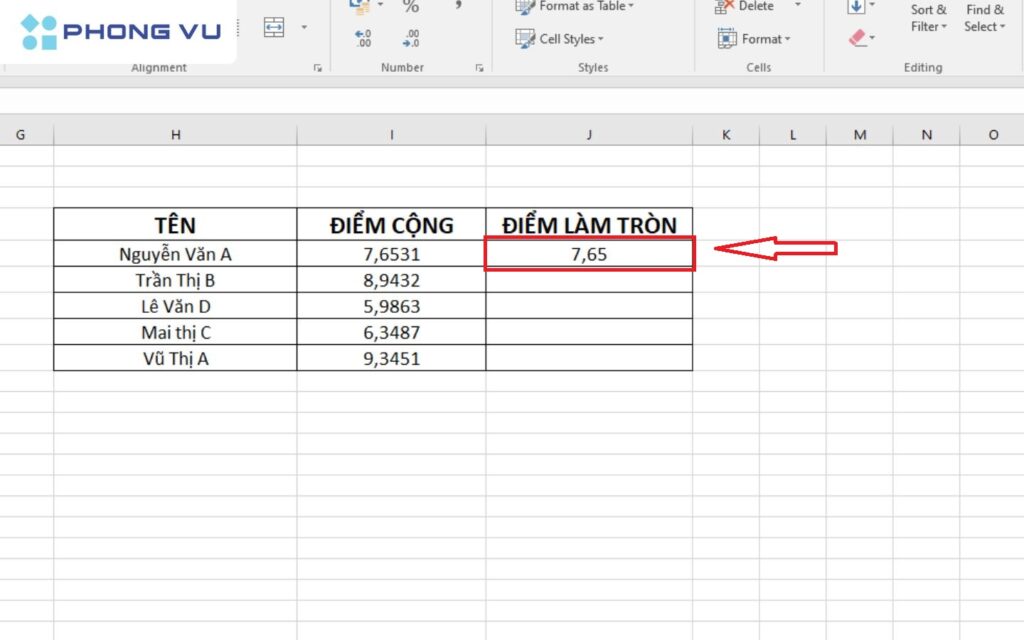The image size is (1024, 640).
Task: Select column K via its header
Action: 726,133
